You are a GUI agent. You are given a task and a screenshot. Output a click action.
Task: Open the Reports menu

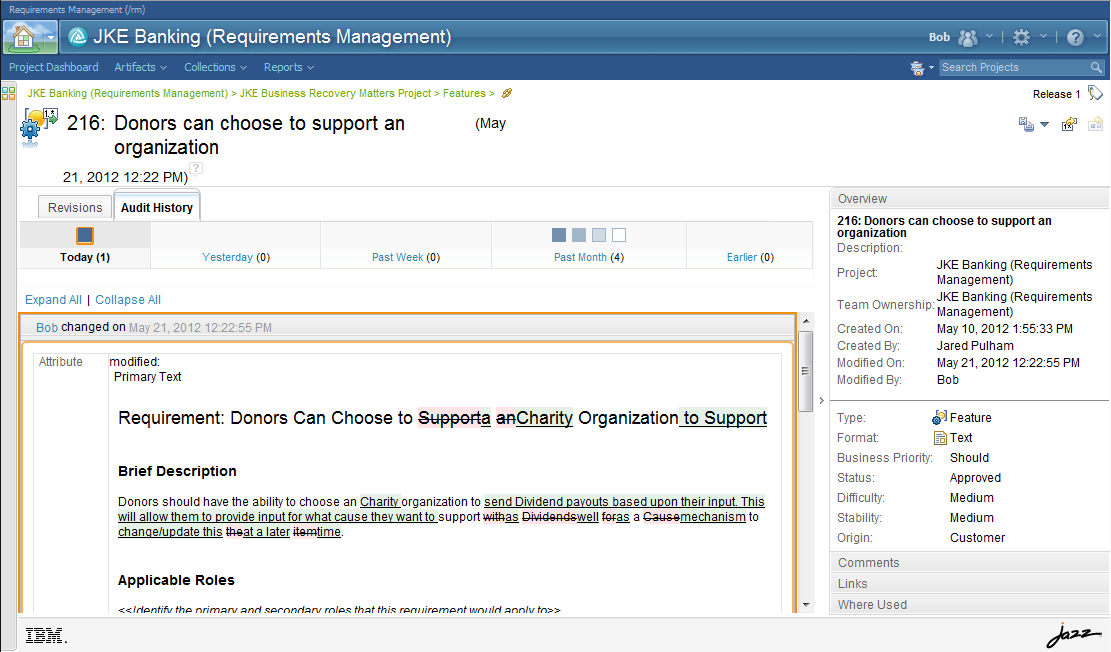click(x=288, y=67)
